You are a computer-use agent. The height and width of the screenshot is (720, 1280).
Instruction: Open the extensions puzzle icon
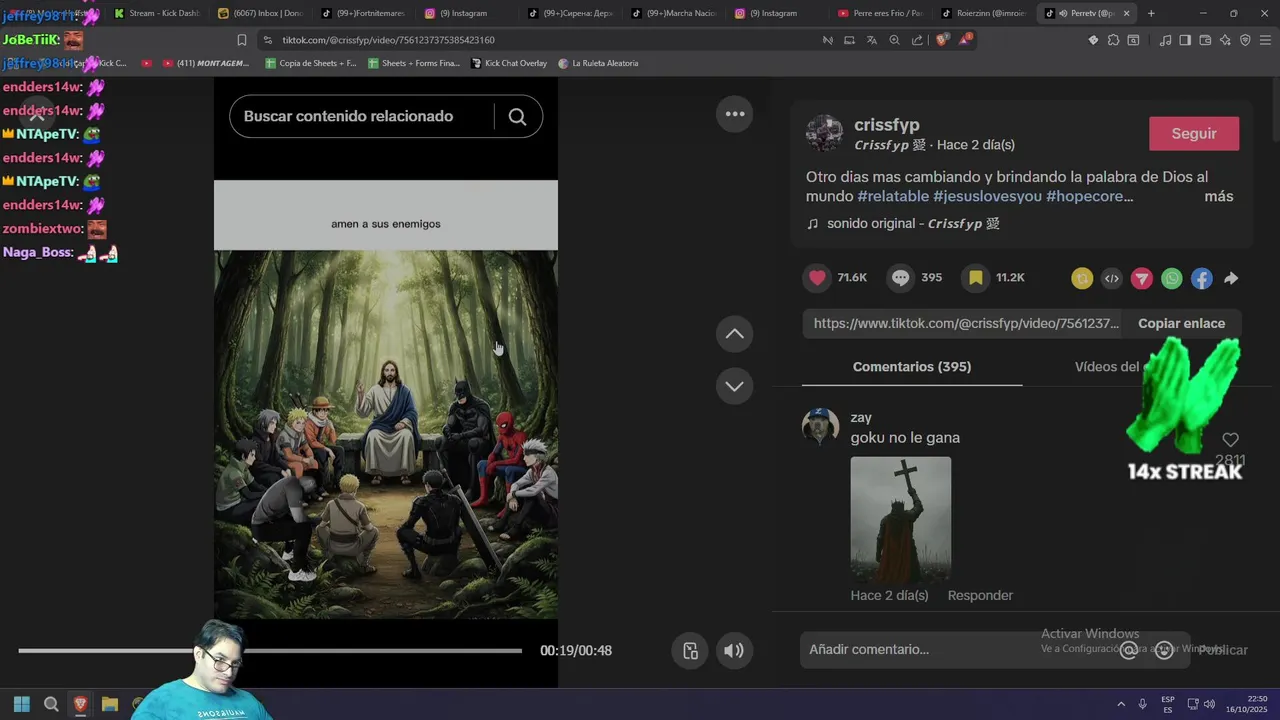pyautogui.click(x=1113, y=40)
